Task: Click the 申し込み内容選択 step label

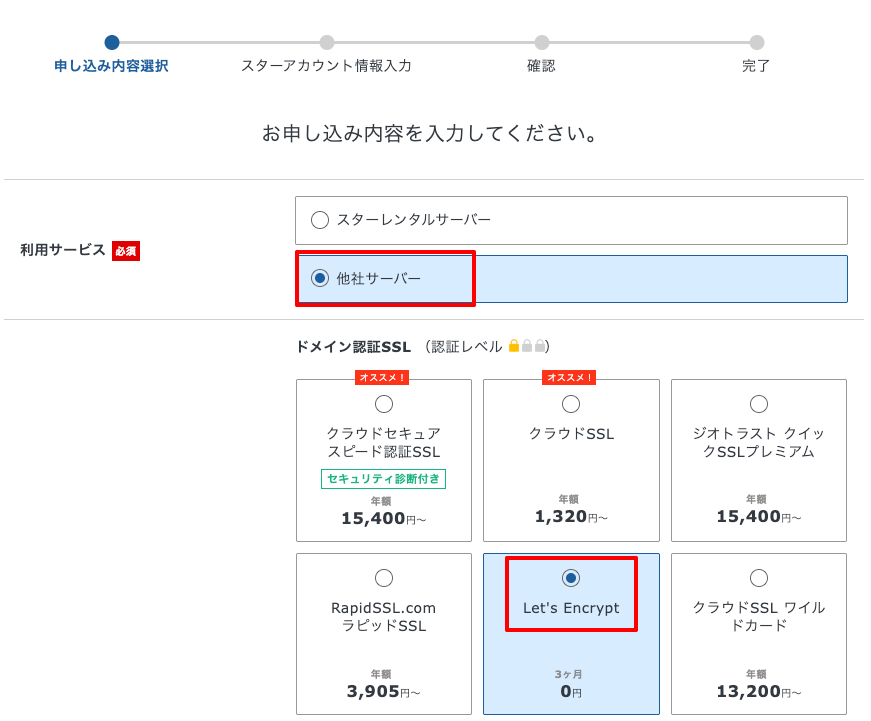Action: 111,66
